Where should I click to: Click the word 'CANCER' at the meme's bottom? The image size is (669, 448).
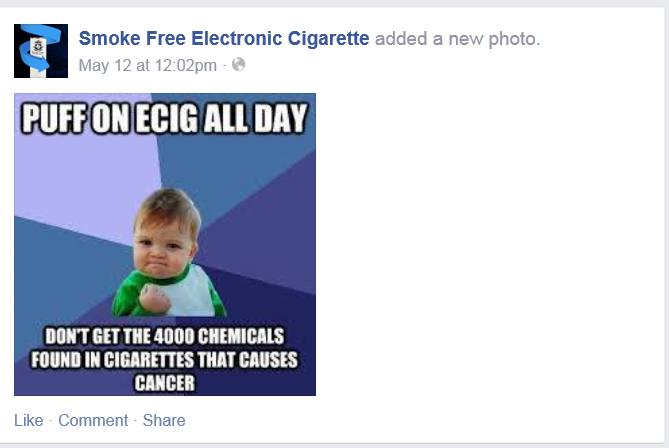click(x=165, y=381)
